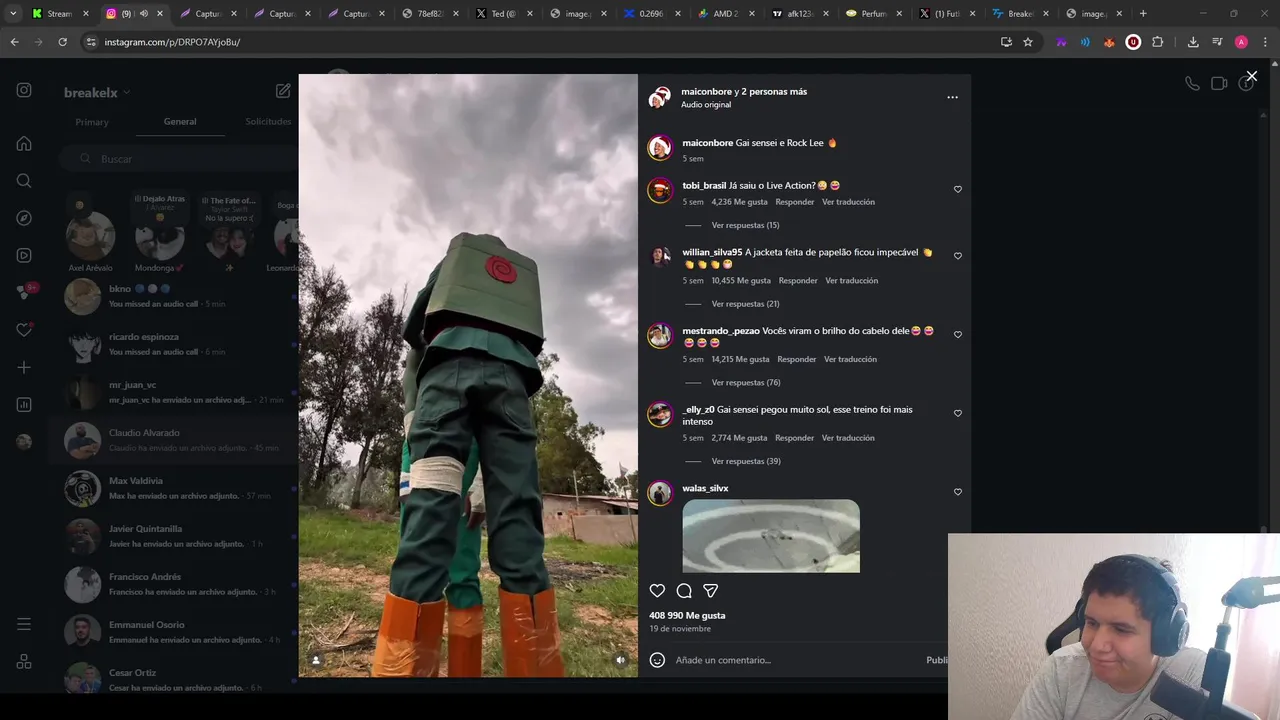This screenshot has width=1280, height=720.
Task: Switch to the General inbox tab
Action: (x=180, y=122)
